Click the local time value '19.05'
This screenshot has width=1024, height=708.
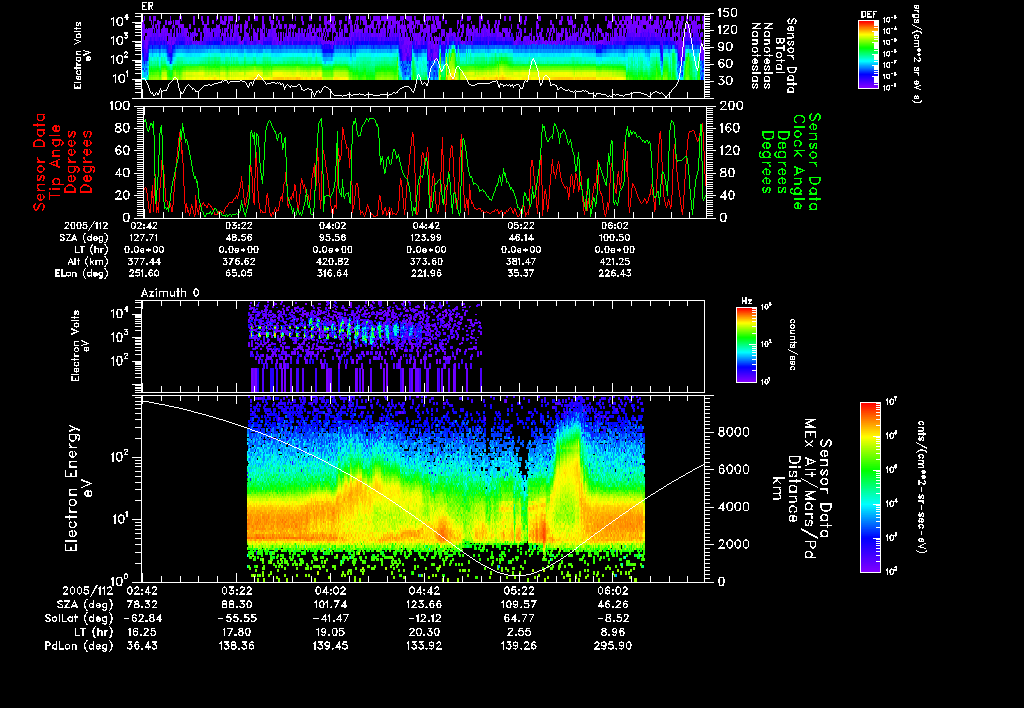pyautogui.click(x=330, y=632)
